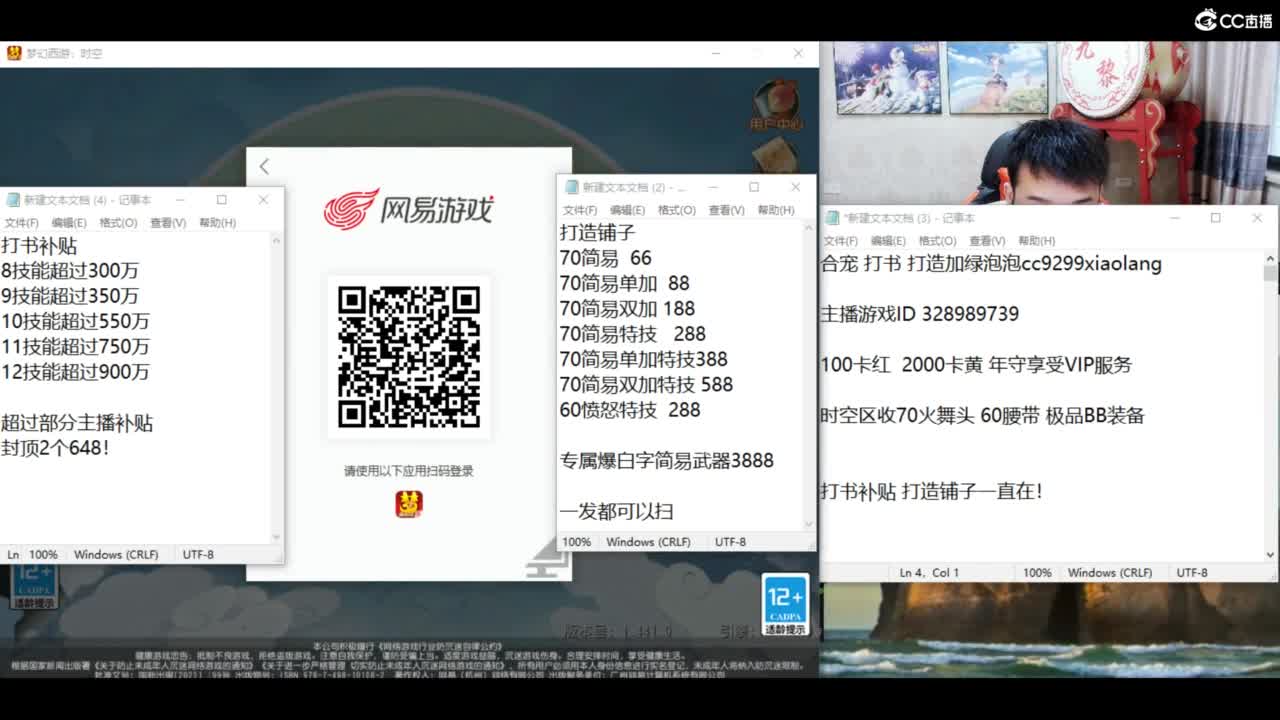Viewport: 1280px width, 720px height.
Task: Click Windows (CRLF) status entry in document (2) Notepad
Action: 648,542
